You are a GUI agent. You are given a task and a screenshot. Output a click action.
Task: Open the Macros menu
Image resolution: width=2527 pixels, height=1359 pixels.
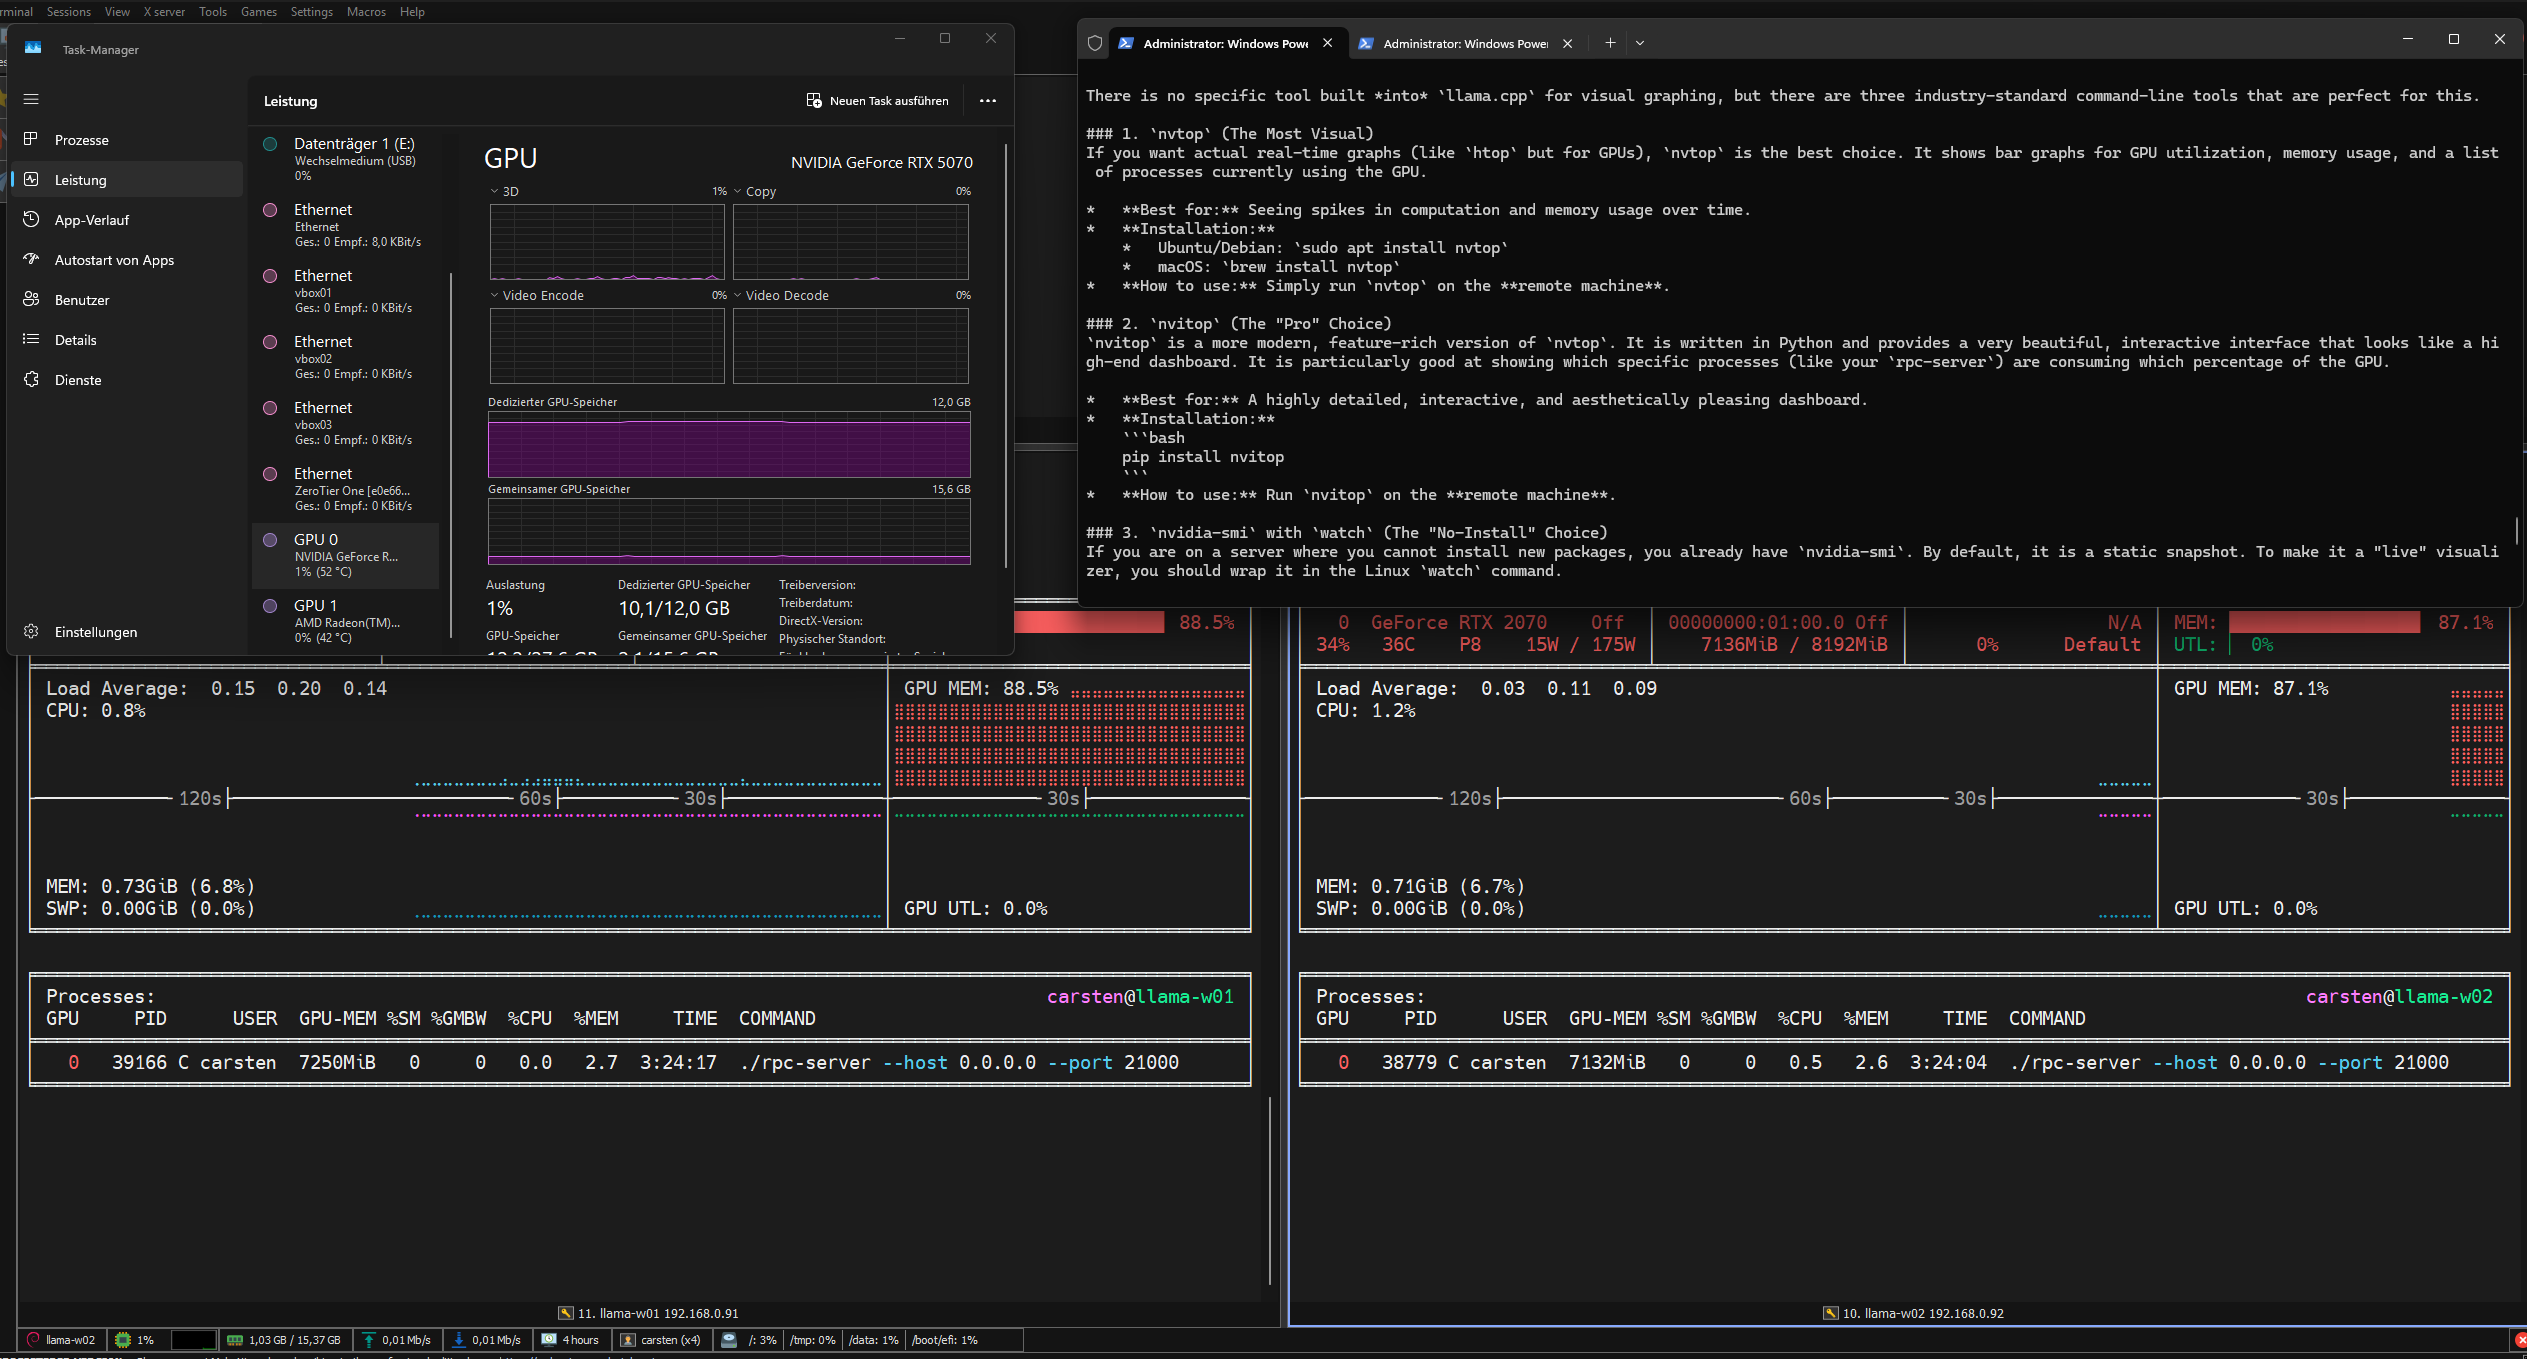pos(366,12)
